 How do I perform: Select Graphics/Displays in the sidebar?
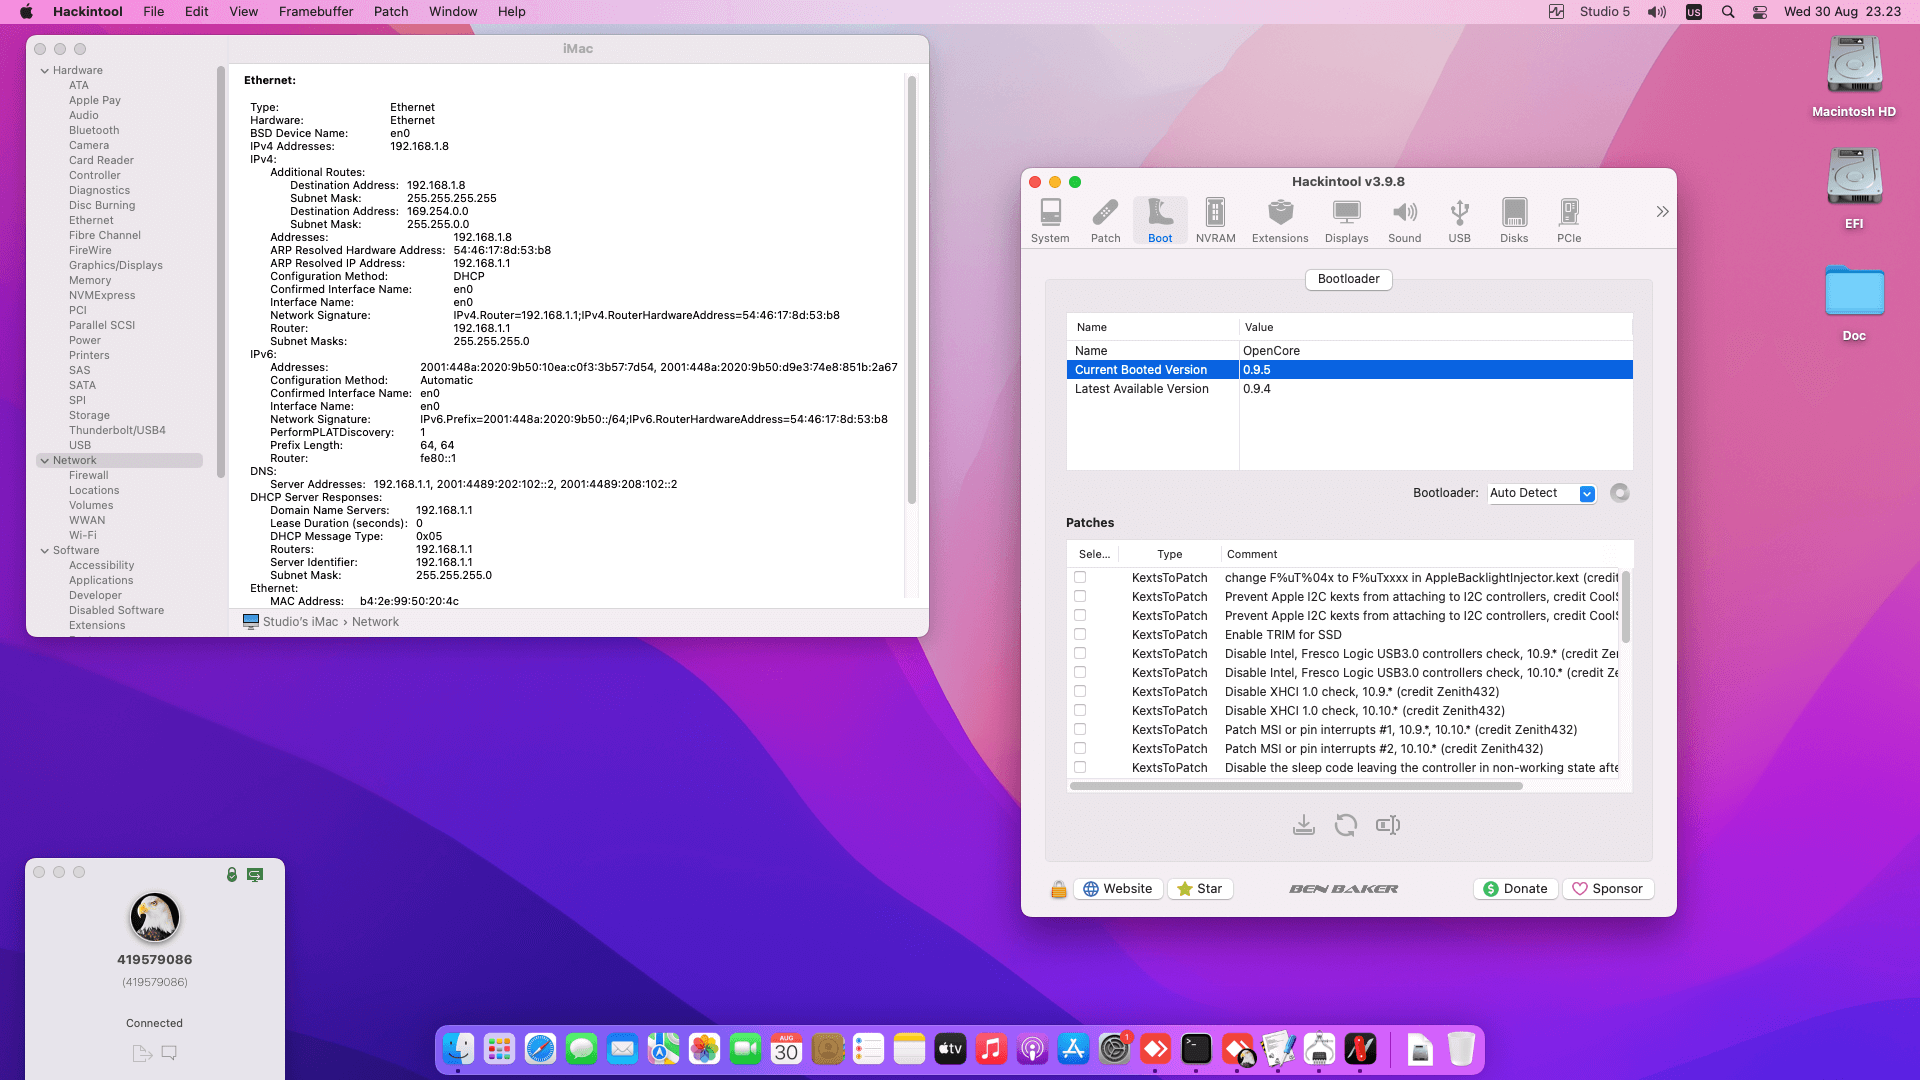(116, 266)
